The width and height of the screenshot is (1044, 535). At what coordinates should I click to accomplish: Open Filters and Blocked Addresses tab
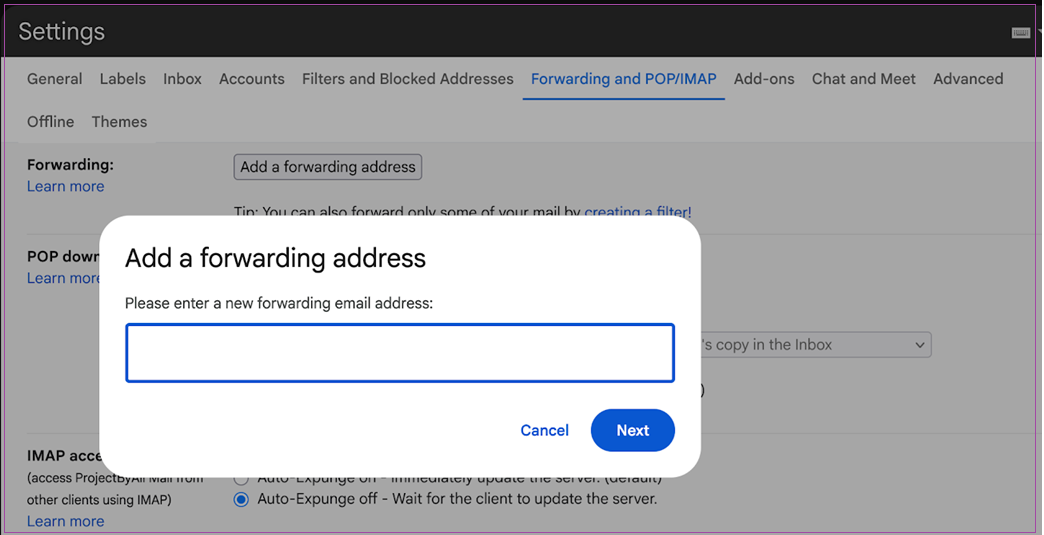click(407, 79)
